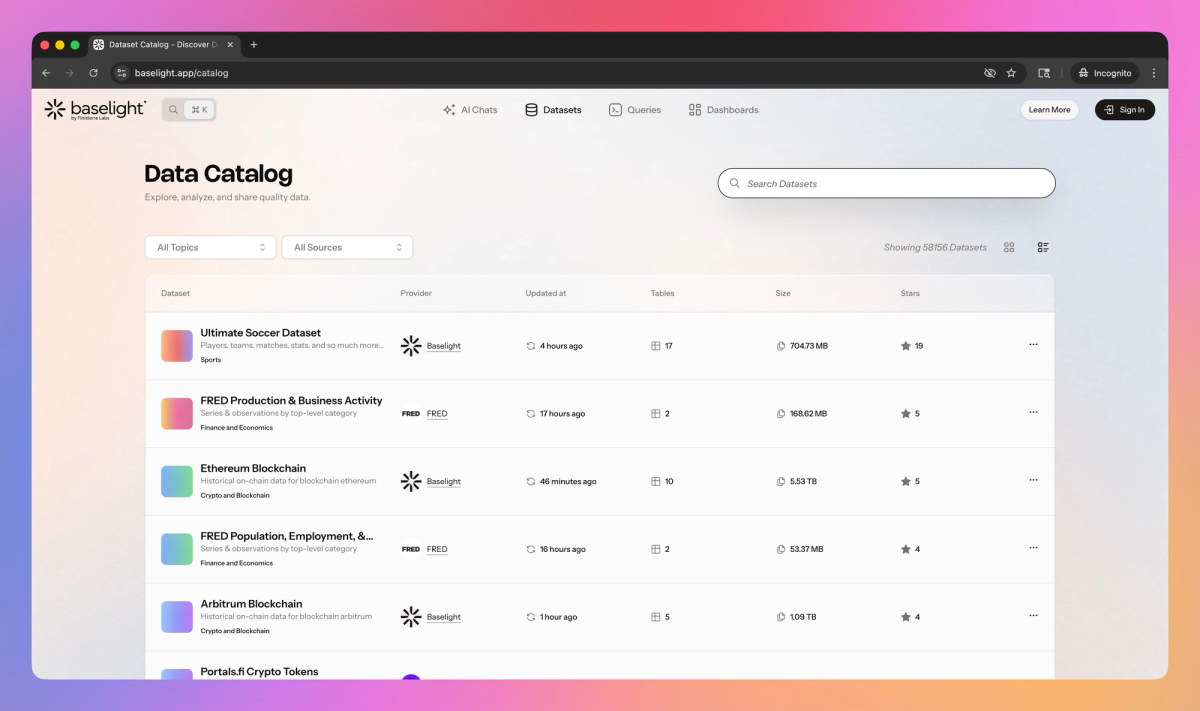
Task: Click the Ethereum Blockchain gradient thumbnail
Action: click(x=177, y=481)
